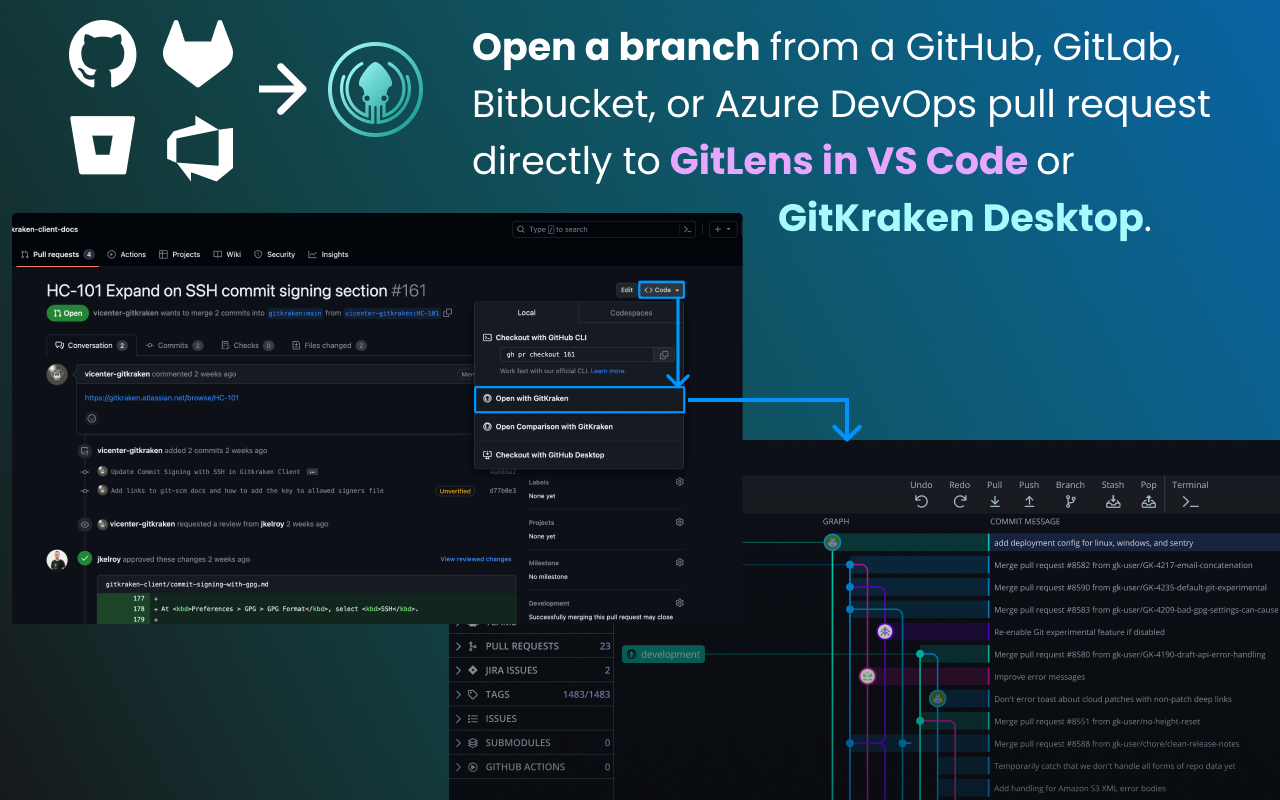Copy the gh pr checkout command
This screenshot has width=1280, height=800.
[663, 355]
